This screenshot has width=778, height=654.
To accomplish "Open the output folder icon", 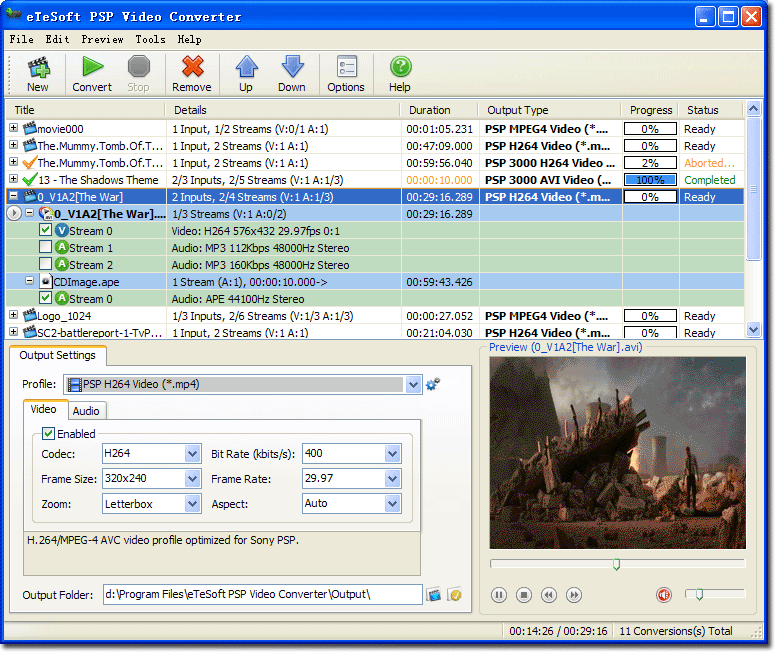I will [x=454, y=594].
